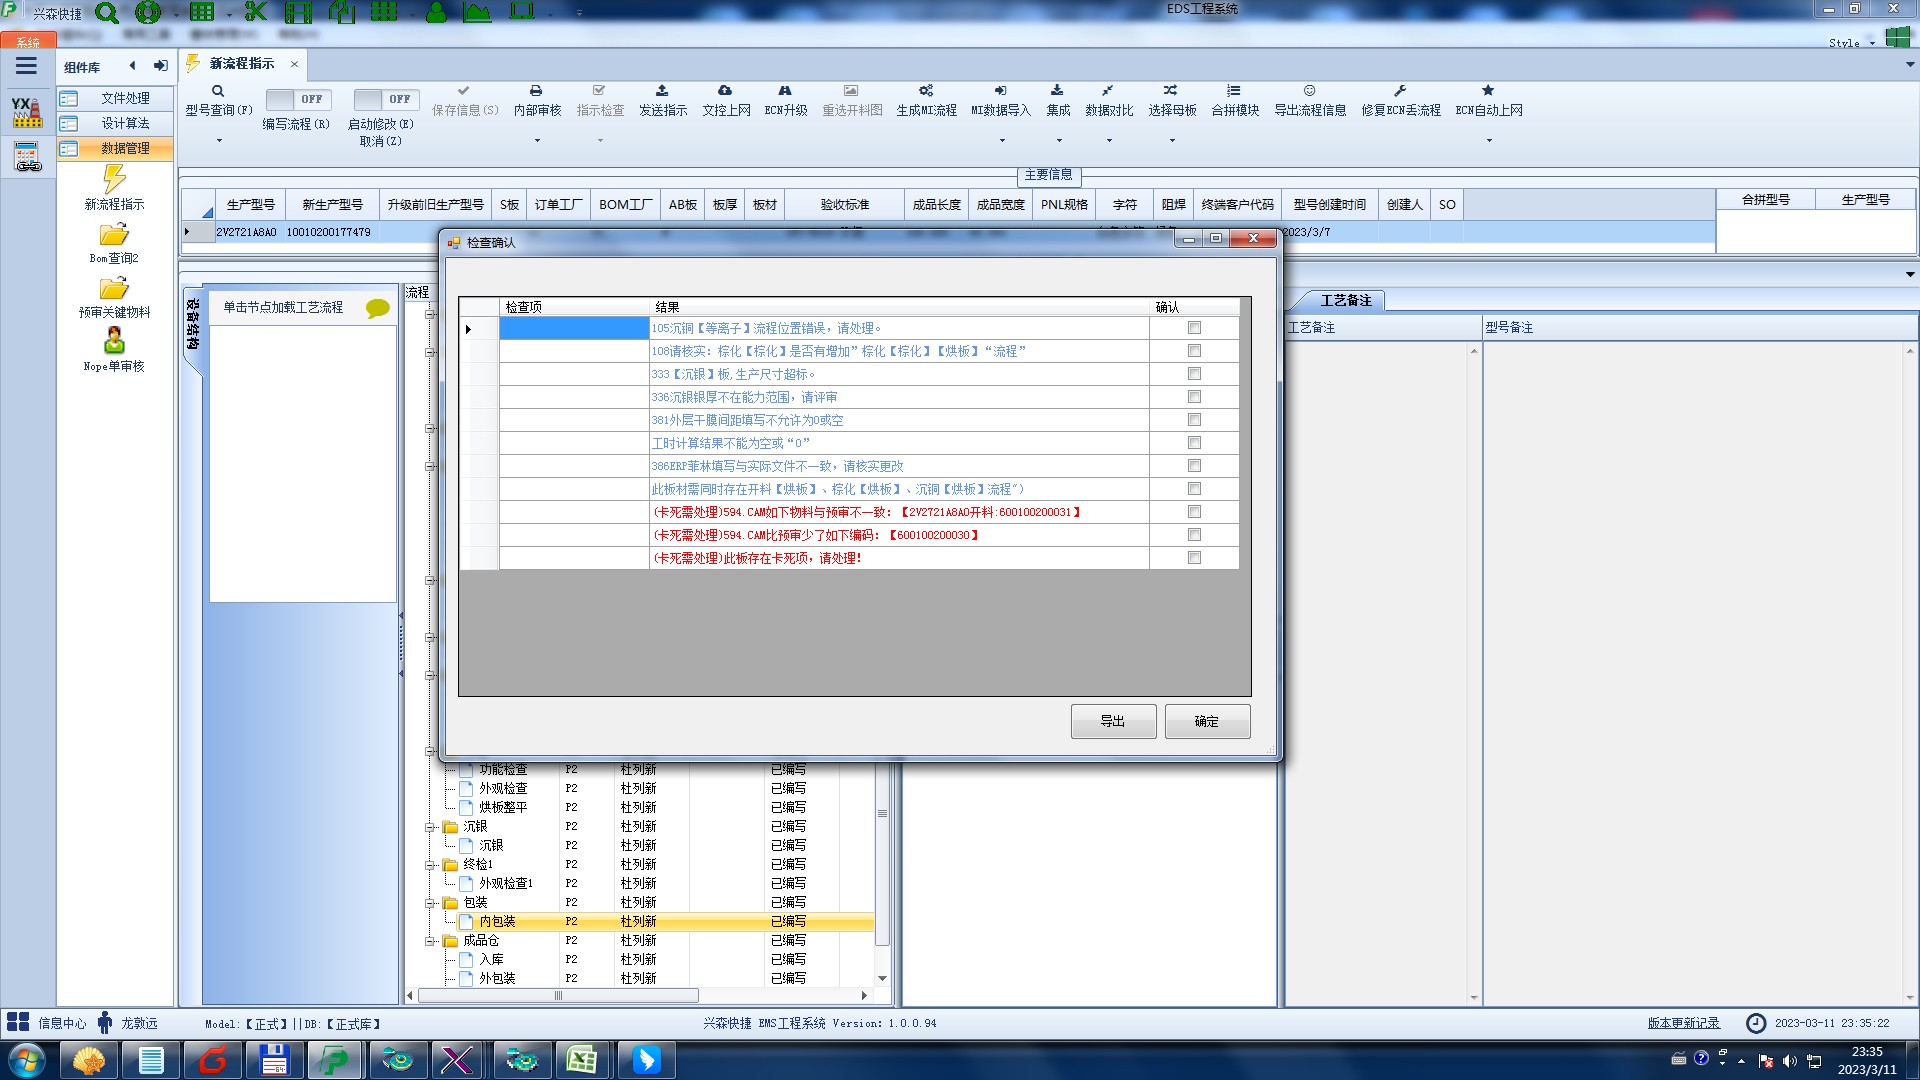Select the 工艺备注 tab
Screen dimensions: 1920x1080
tap(1345, 300)
